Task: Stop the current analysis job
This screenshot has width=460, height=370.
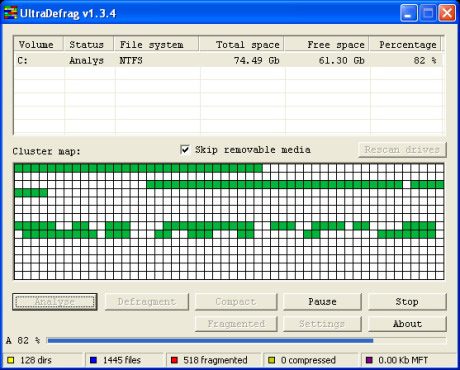Action: click(x=407, y=302)
